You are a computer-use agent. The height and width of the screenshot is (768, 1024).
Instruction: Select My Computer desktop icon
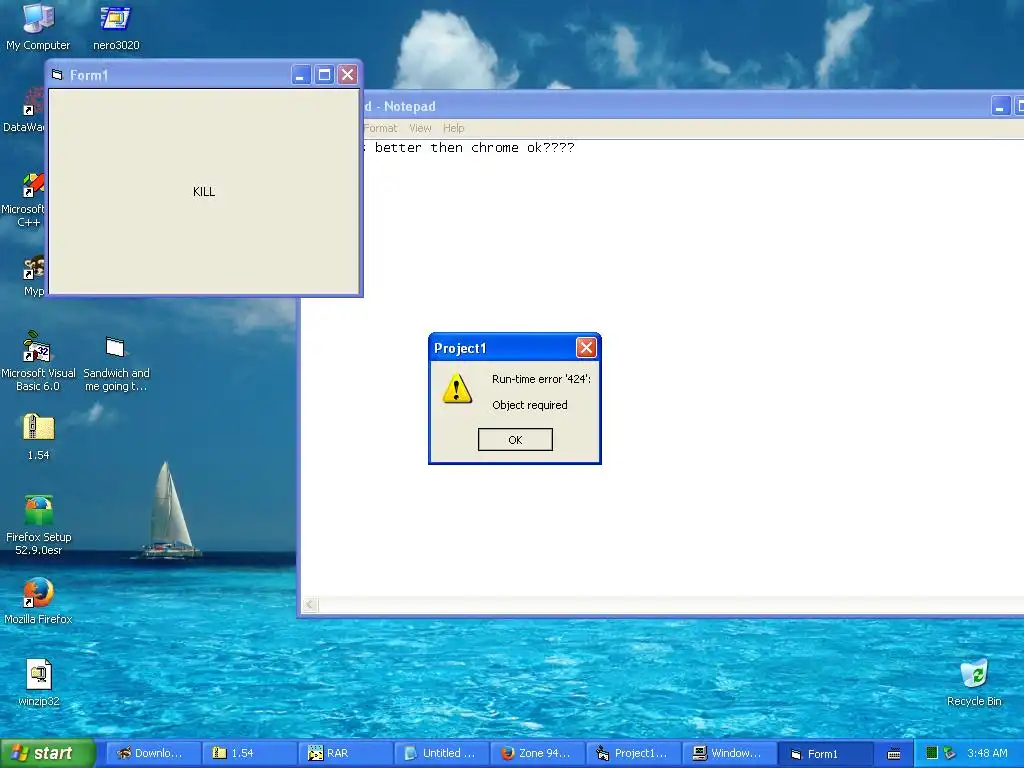point(38,27)
